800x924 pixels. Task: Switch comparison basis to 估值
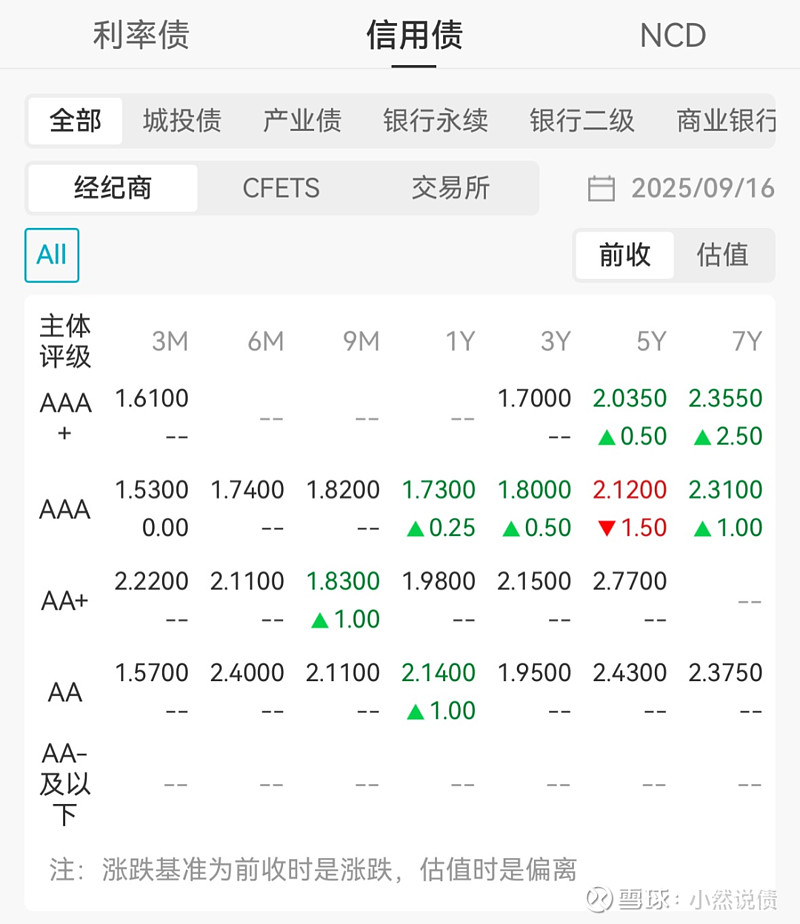pyautogui.click(x=723, y=255)
